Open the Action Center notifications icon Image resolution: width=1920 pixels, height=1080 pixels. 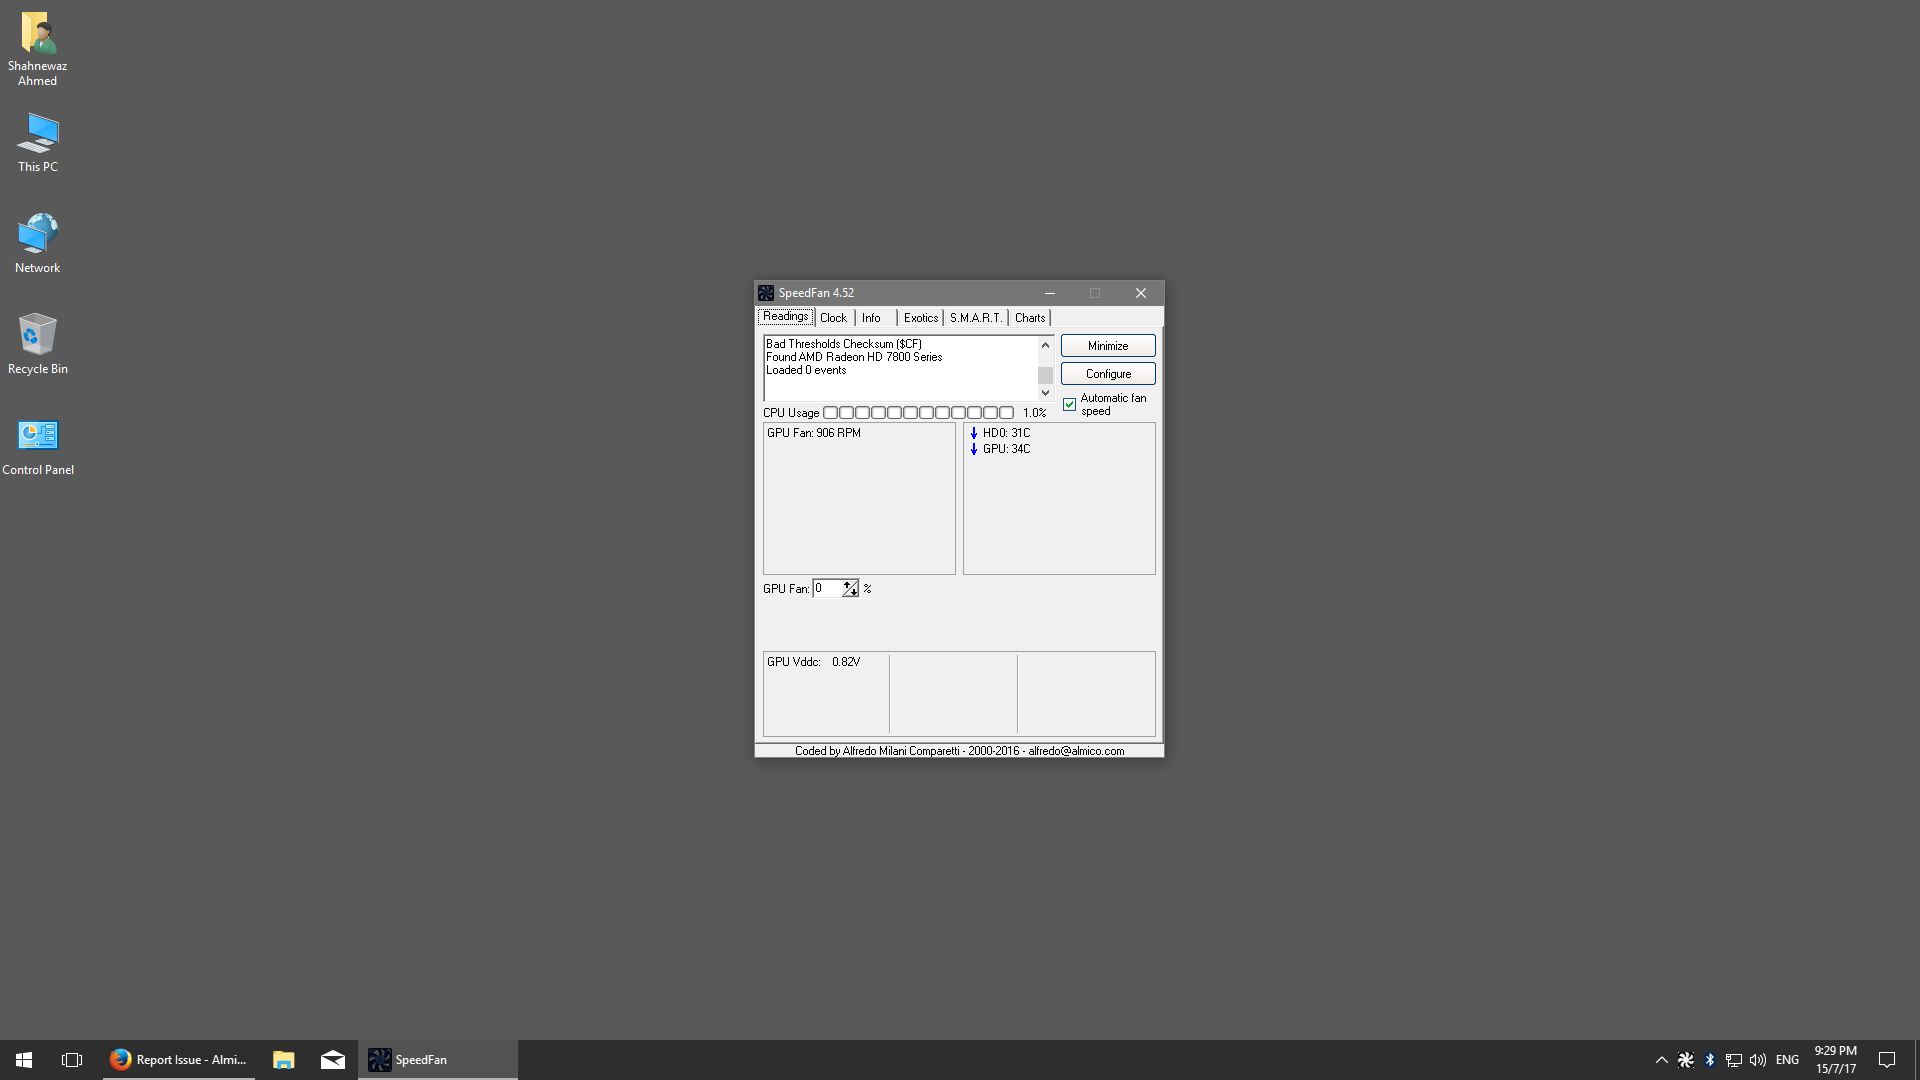point(1887,1060)
